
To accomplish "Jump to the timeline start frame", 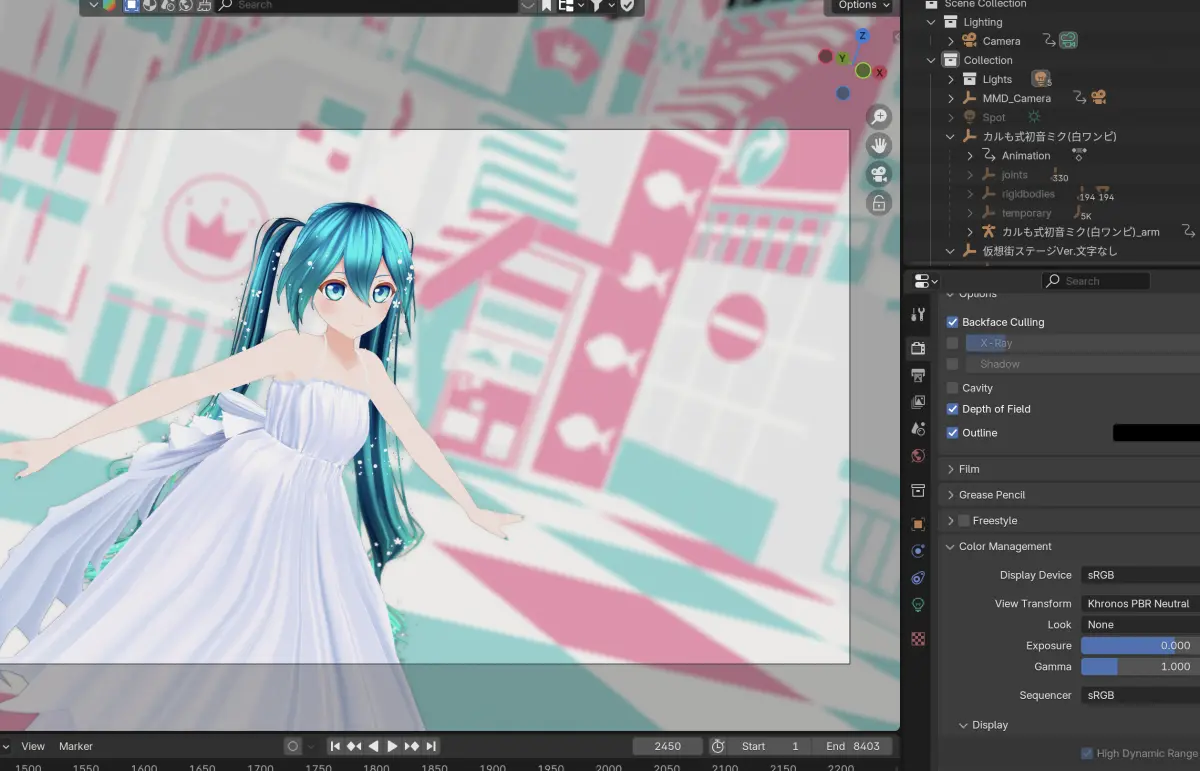I will coord(336,746).
